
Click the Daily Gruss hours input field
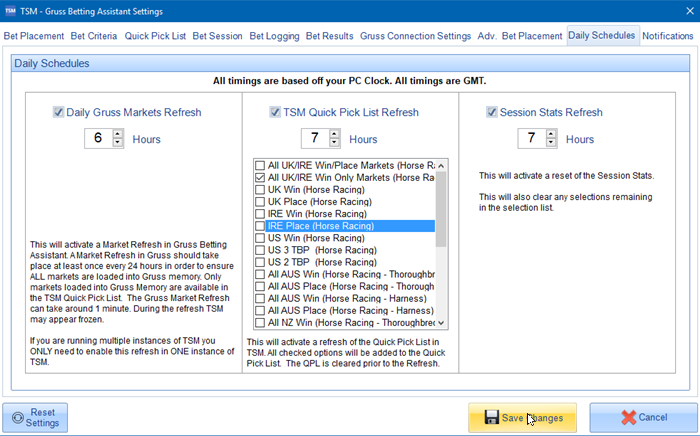click(98, 139)
